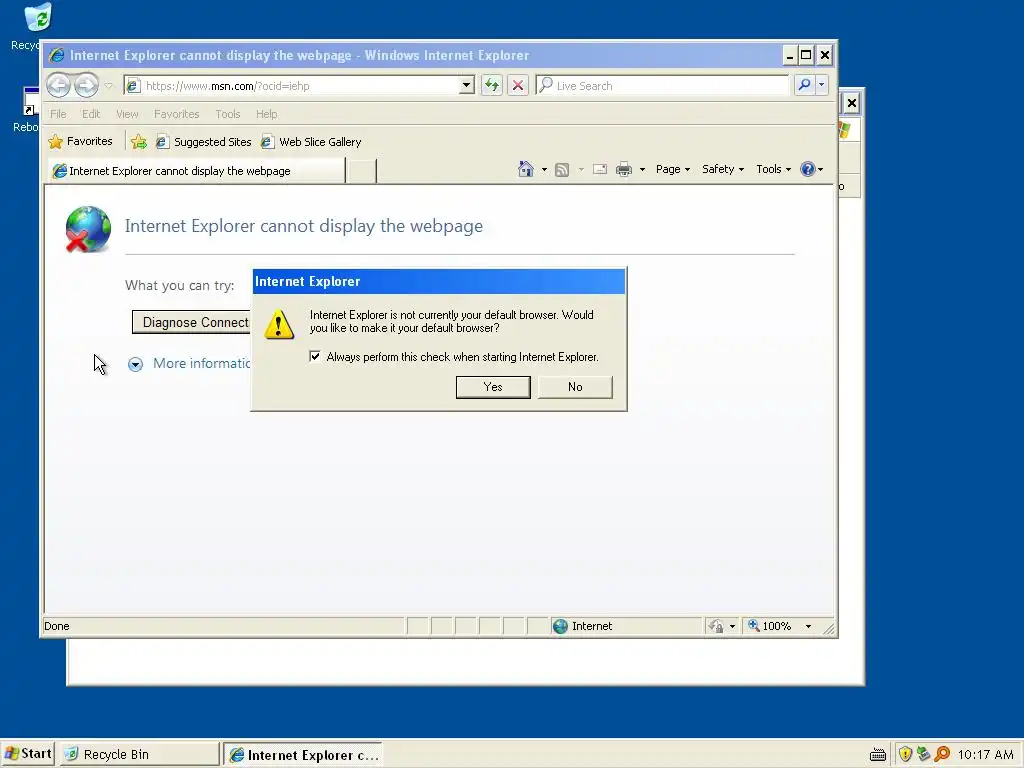Click the 100% zoom level button
The width and height of the screenshot is (1024, 768).
771,626
